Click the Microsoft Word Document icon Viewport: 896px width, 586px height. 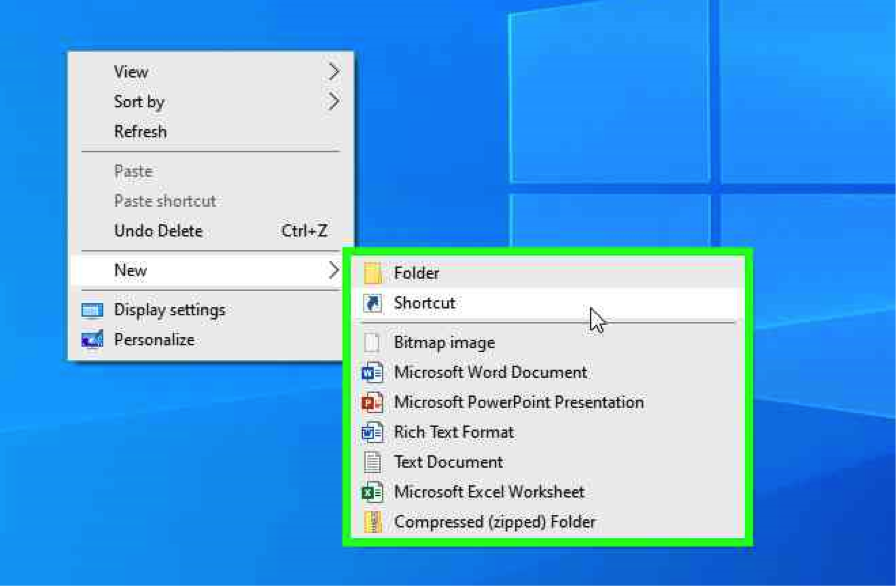point(373,373)
